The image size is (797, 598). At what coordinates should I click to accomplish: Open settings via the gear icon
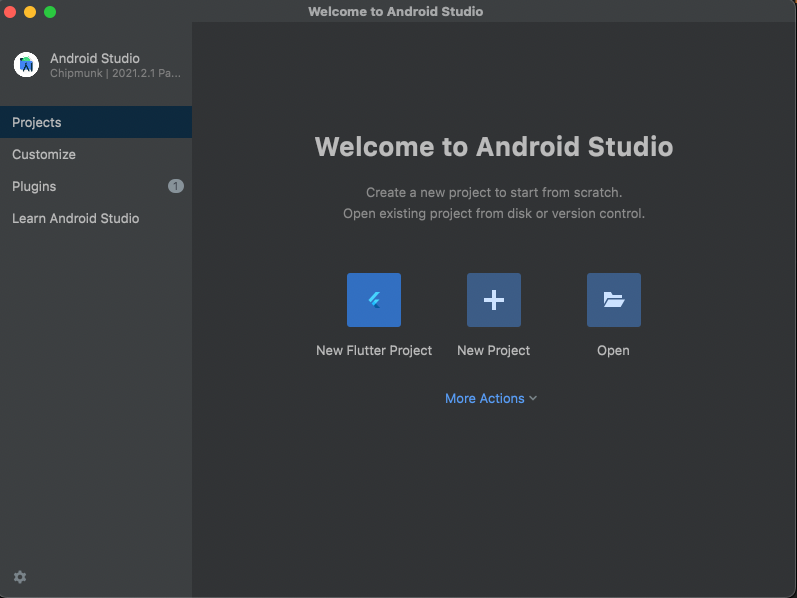[20, 577]
